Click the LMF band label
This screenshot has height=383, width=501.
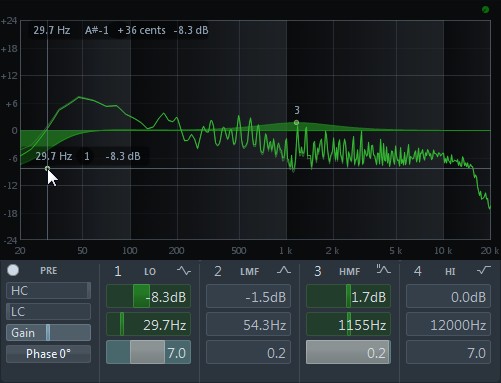(x=250, y=272)
